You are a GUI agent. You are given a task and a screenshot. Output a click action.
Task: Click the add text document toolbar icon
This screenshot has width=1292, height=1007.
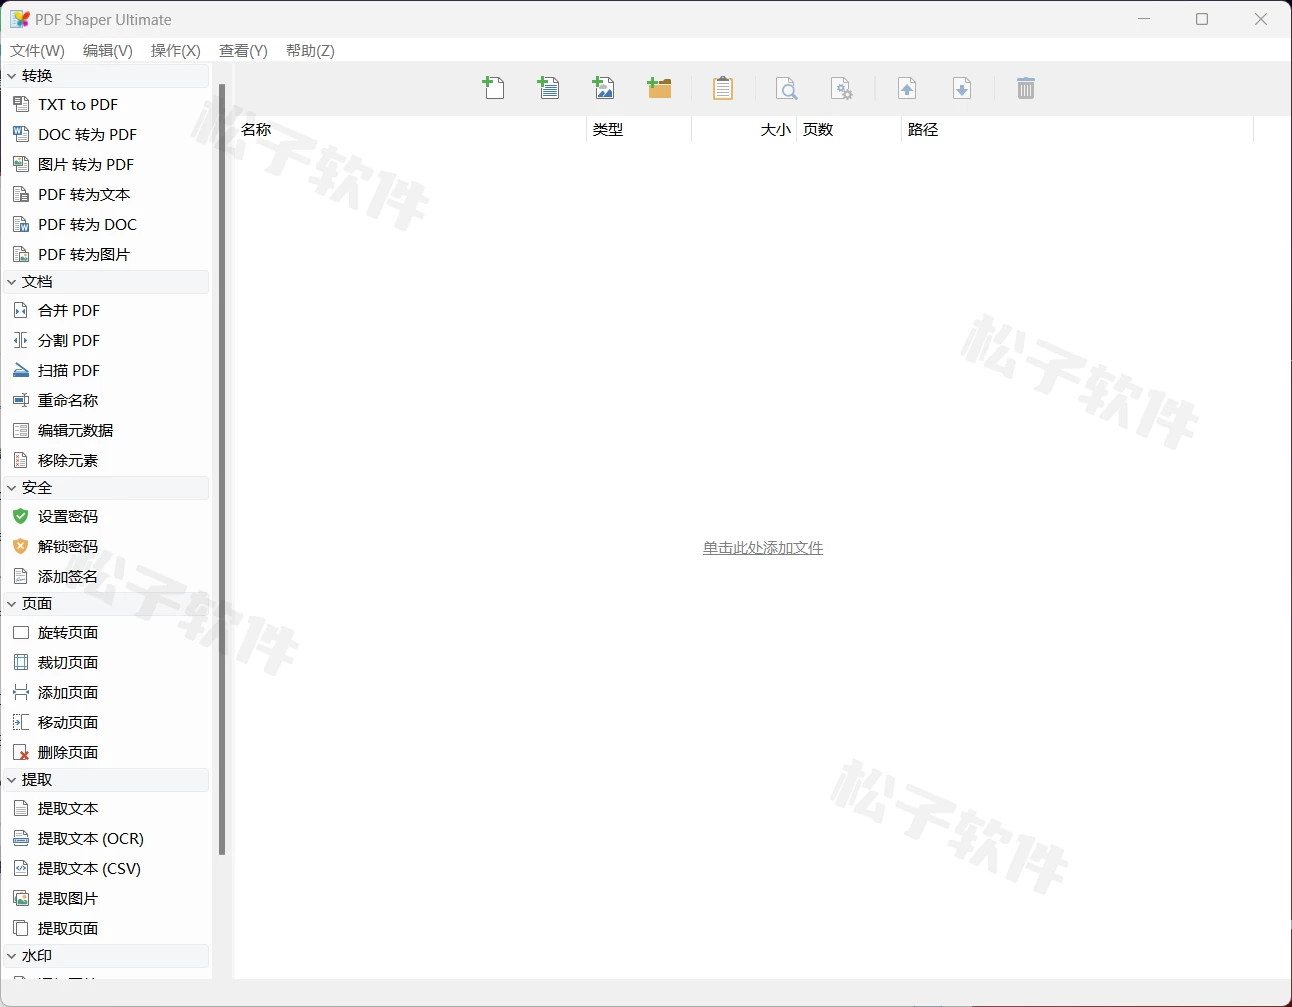[x=549, y=88]
